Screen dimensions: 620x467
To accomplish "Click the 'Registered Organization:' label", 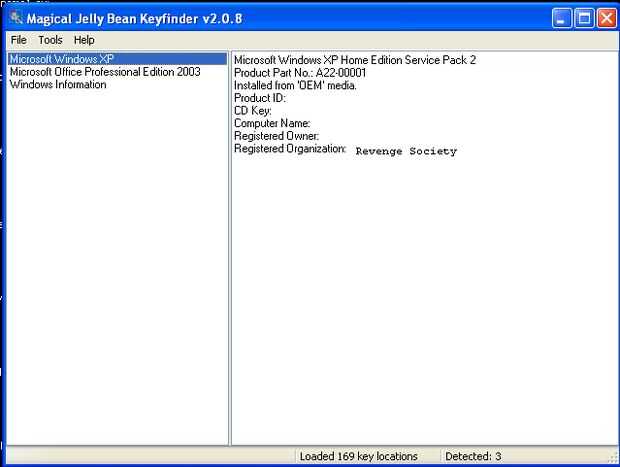I will [x=290, y=149].
